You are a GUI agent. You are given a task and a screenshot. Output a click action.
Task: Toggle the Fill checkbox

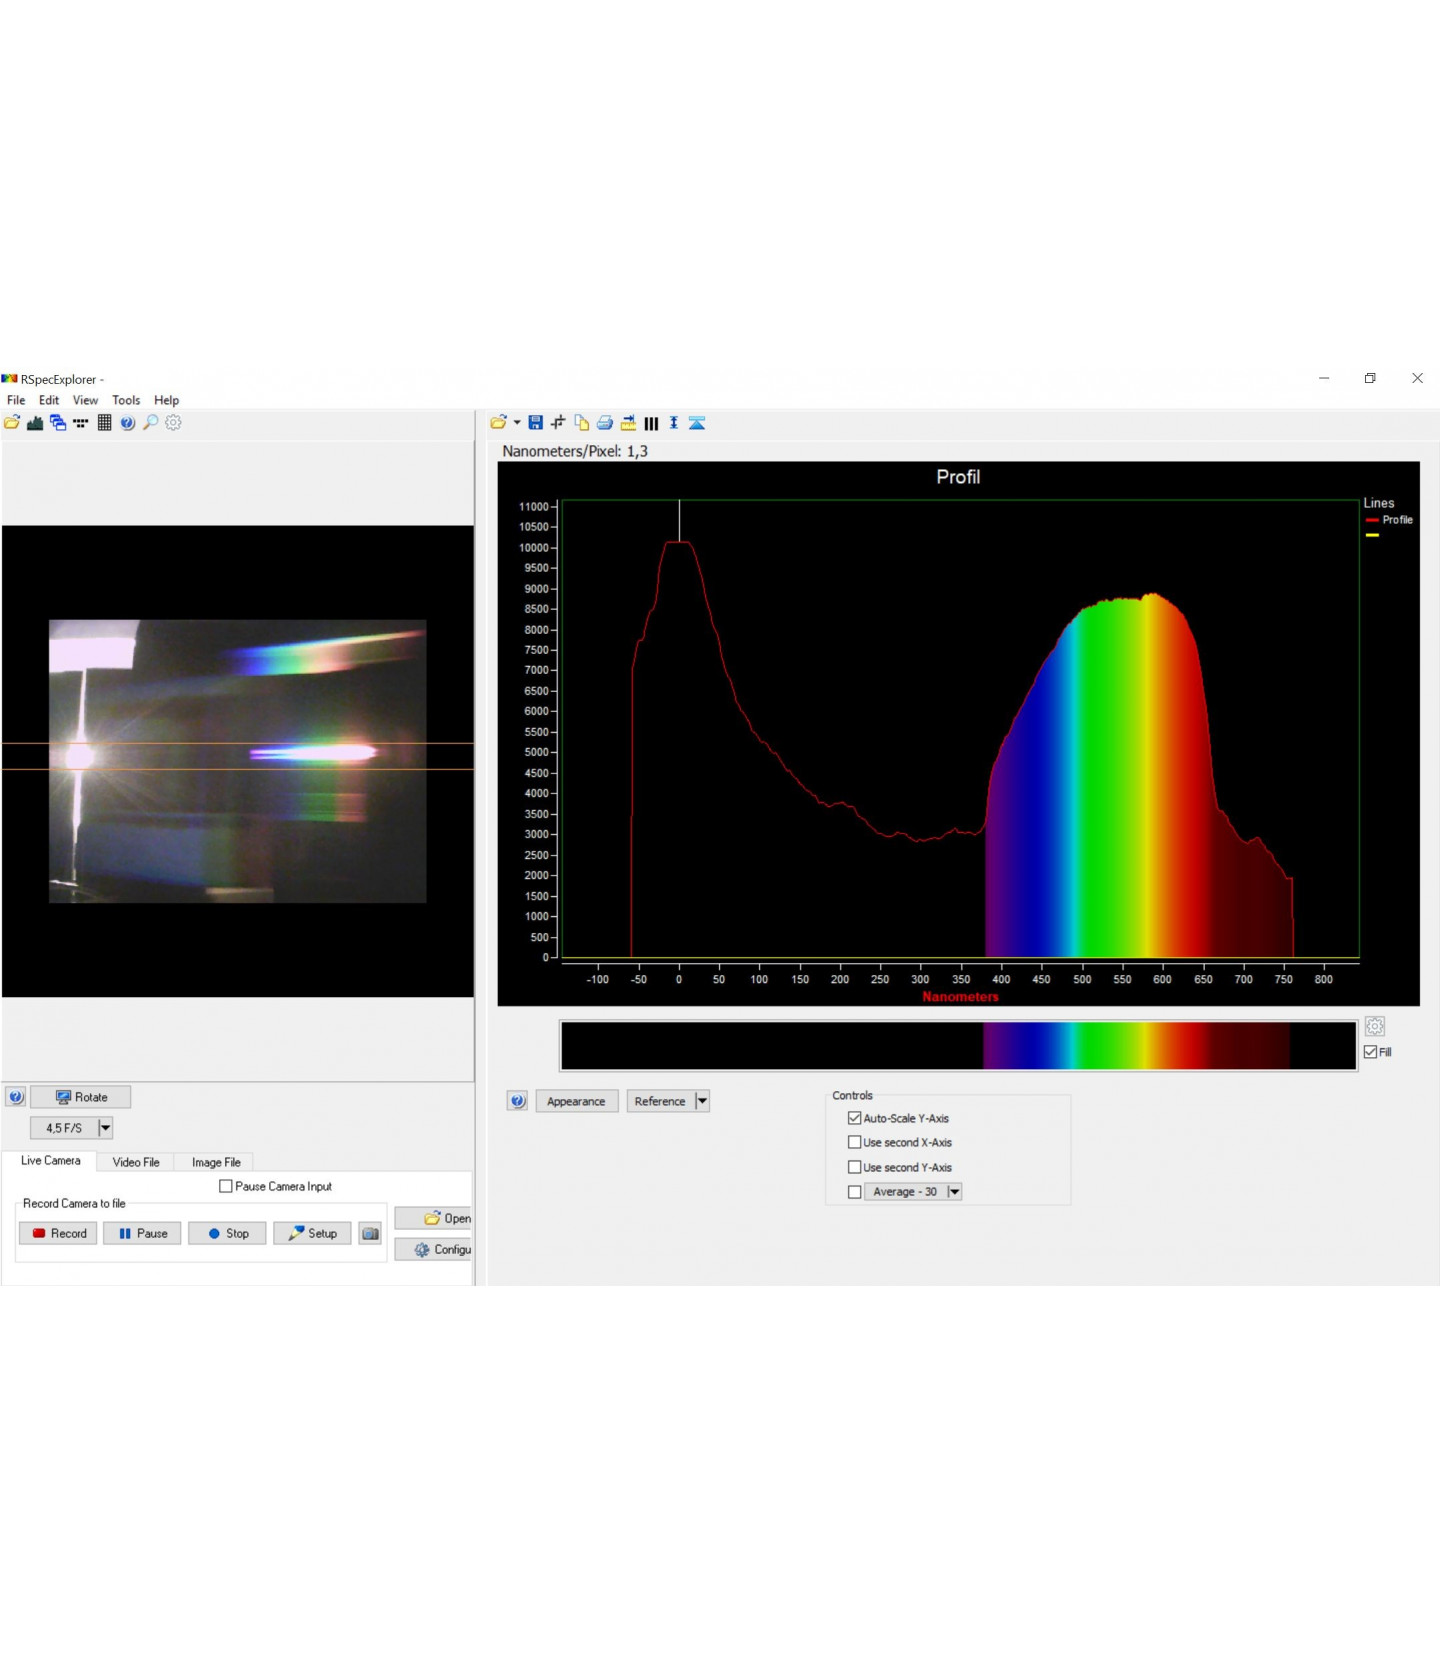coord(1370,1052)
